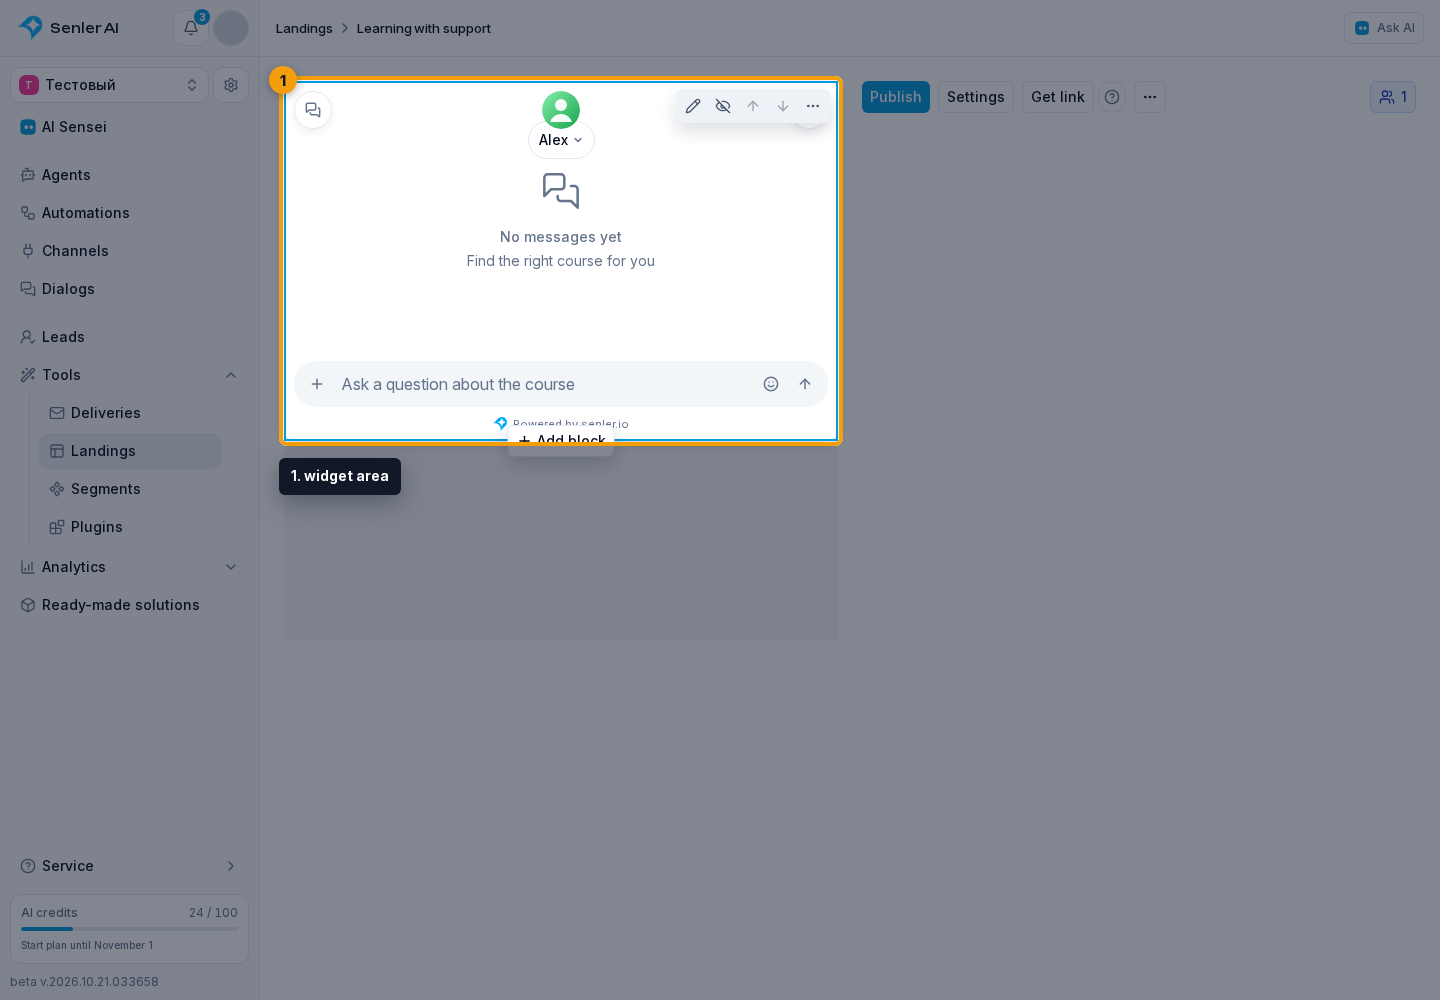Expand the Service menu
Viewport: 1440px width, 1000px height.
pos(130,866)
